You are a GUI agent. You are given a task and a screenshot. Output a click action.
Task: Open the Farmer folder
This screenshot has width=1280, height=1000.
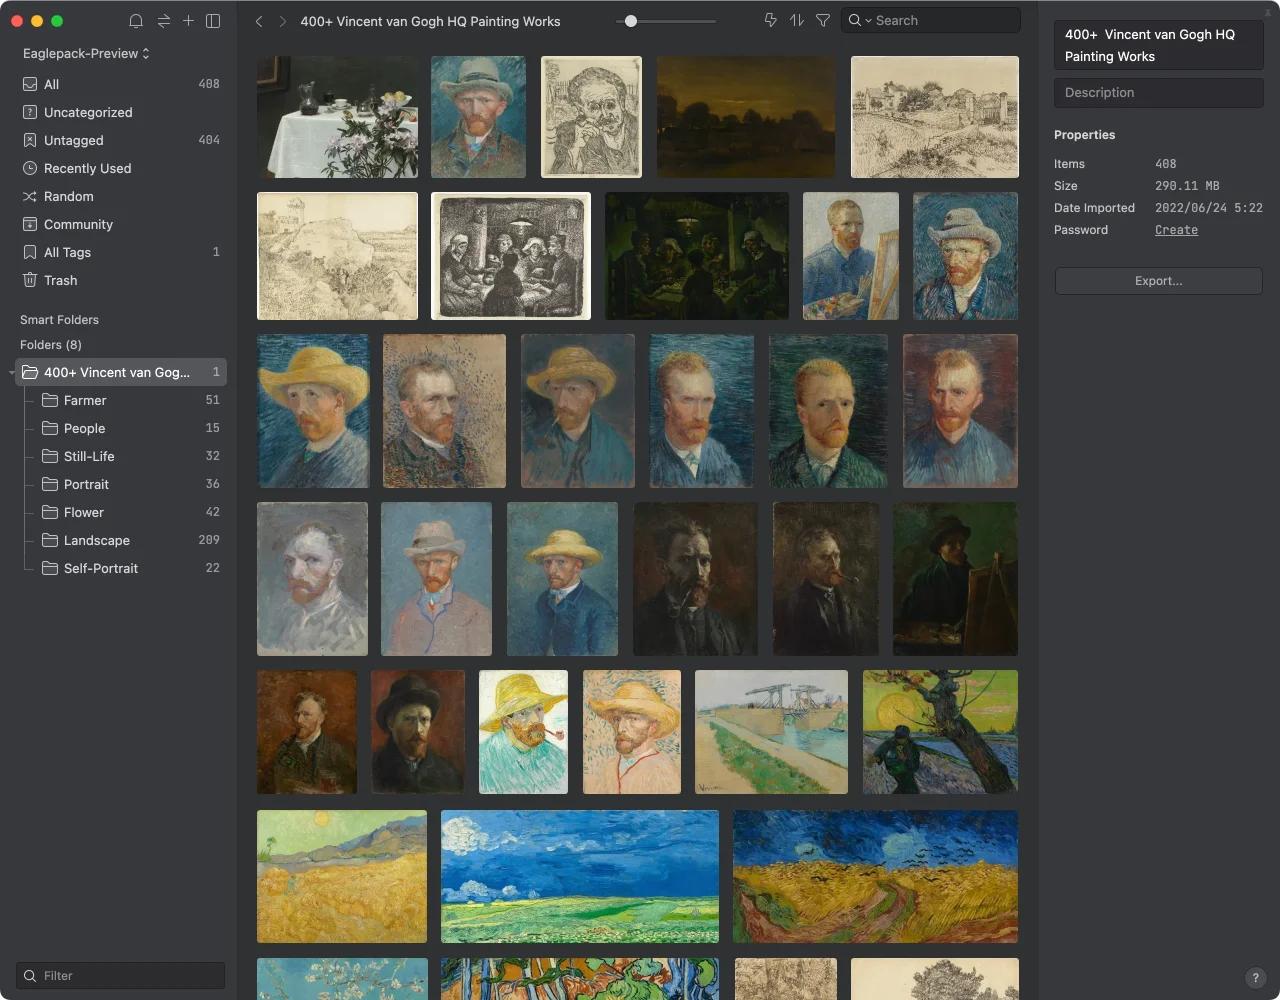[130, 400]
